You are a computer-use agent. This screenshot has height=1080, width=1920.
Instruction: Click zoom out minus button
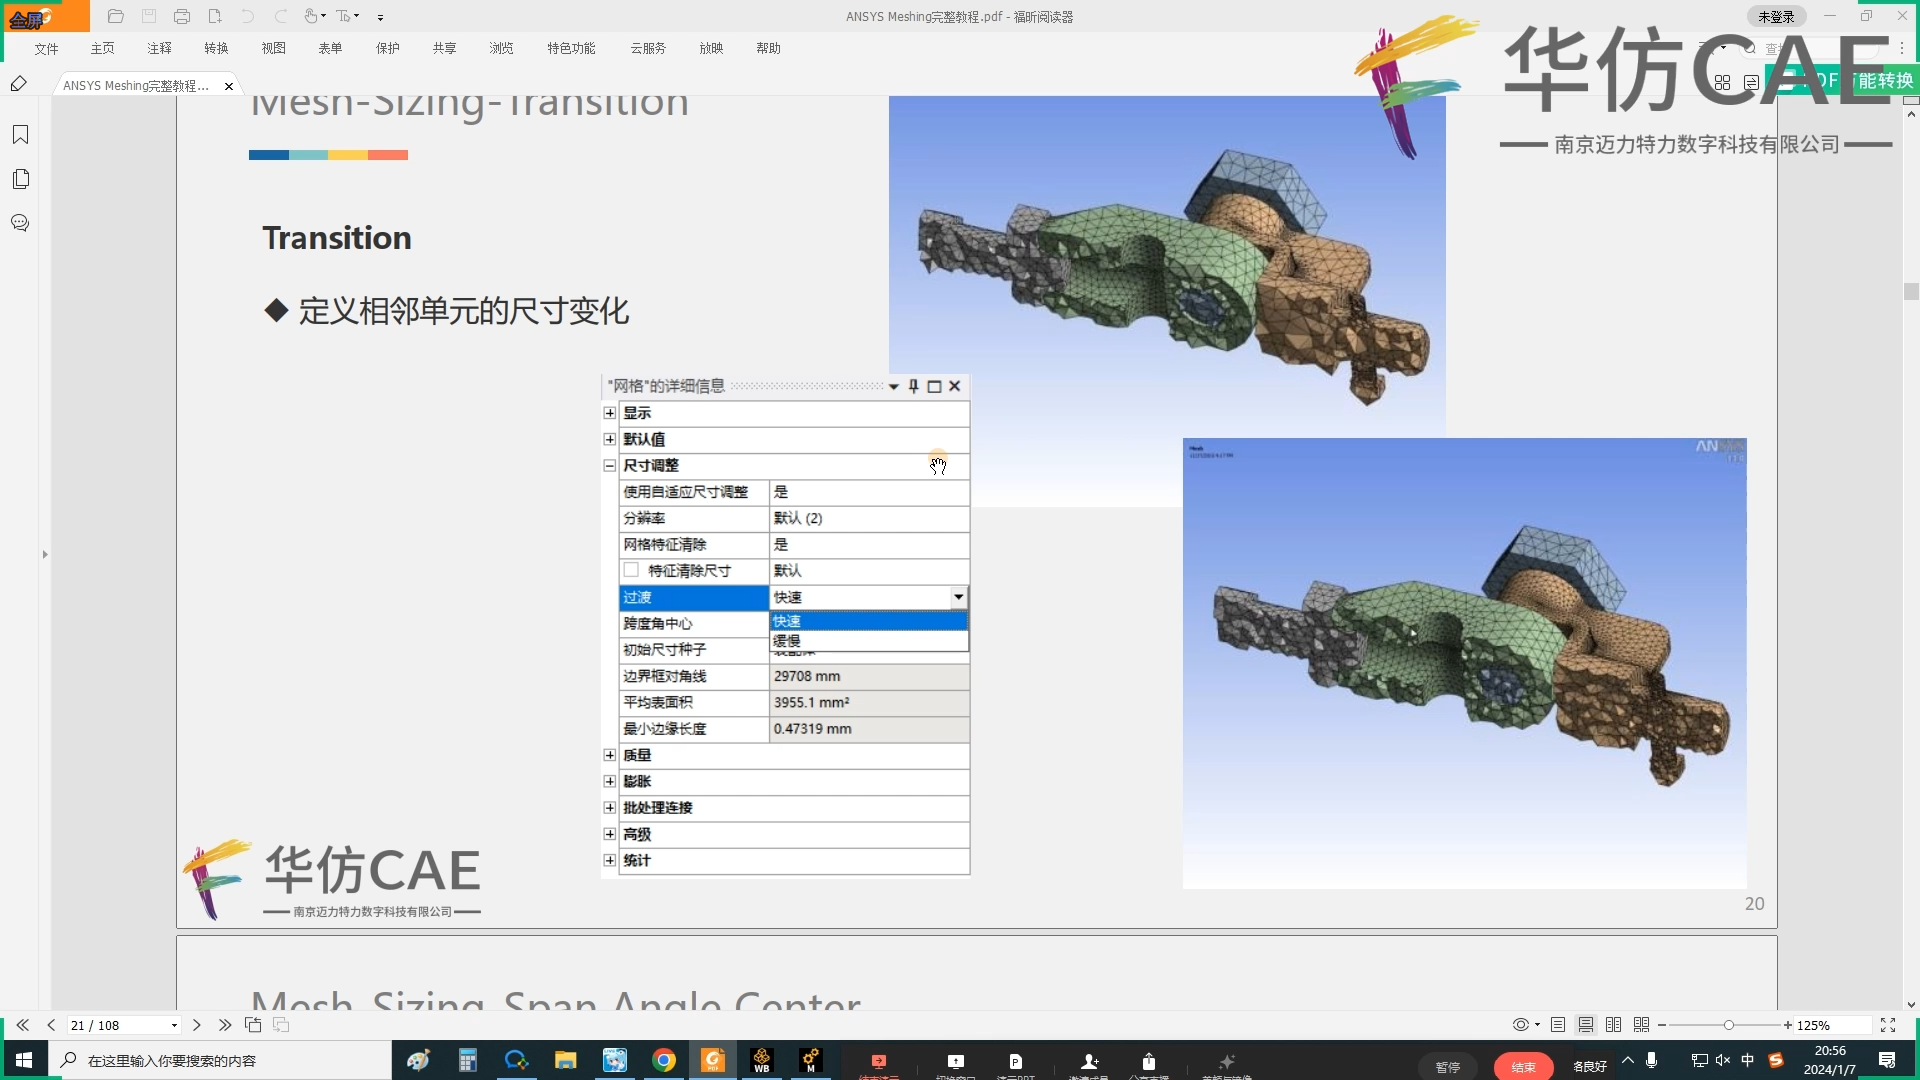(1662, 1025)
